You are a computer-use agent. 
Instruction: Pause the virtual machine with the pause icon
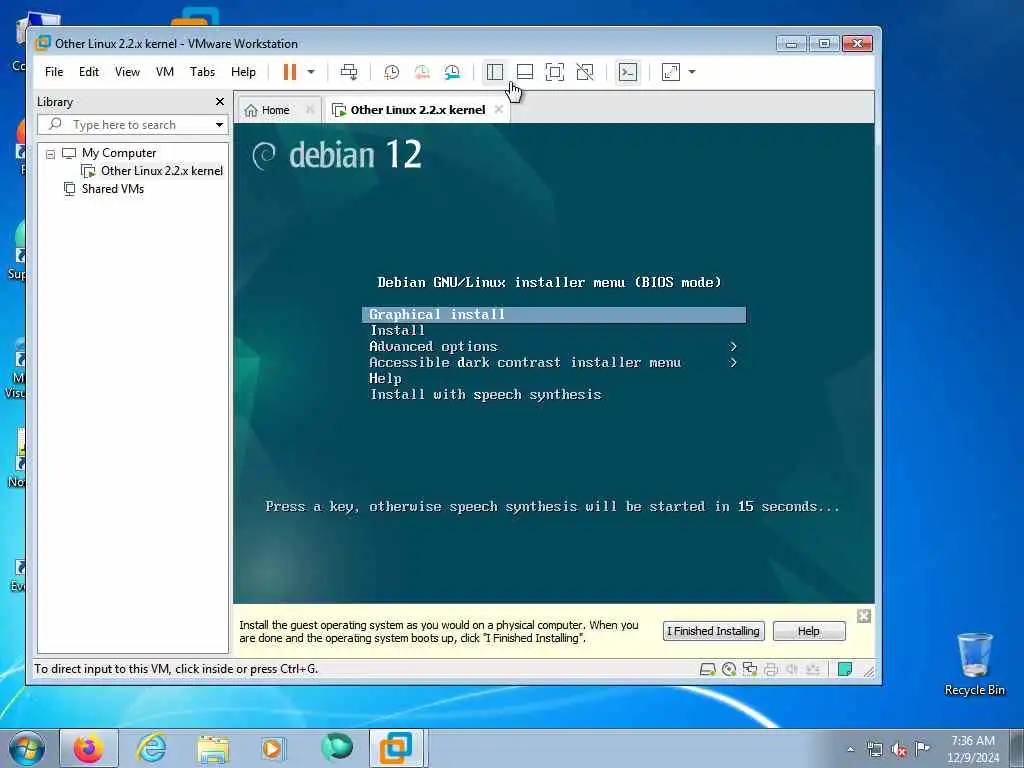289,72
